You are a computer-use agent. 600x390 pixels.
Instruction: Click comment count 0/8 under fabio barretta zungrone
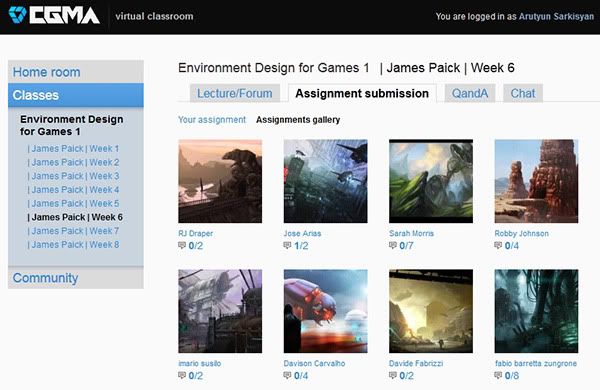512,376
